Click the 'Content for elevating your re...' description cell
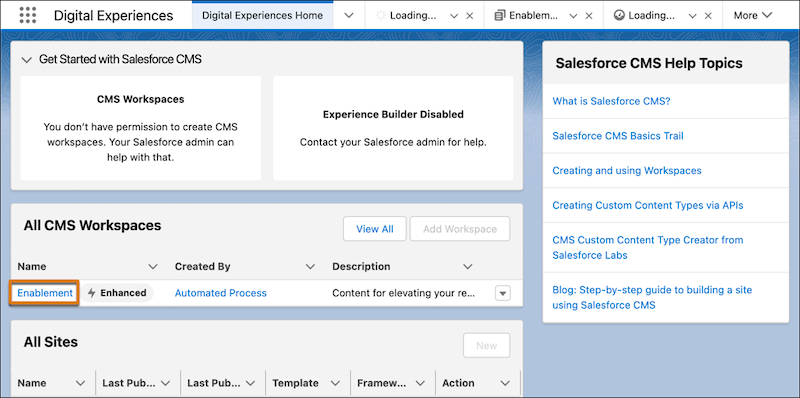This screenshot has width=800, height=398. coord(404,293)
